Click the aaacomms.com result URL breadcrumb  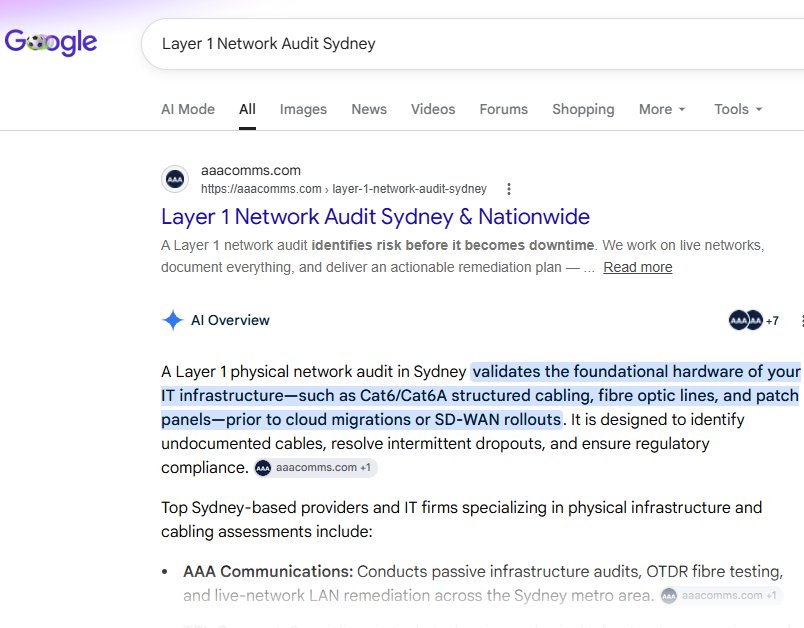(x=344, y=189)
